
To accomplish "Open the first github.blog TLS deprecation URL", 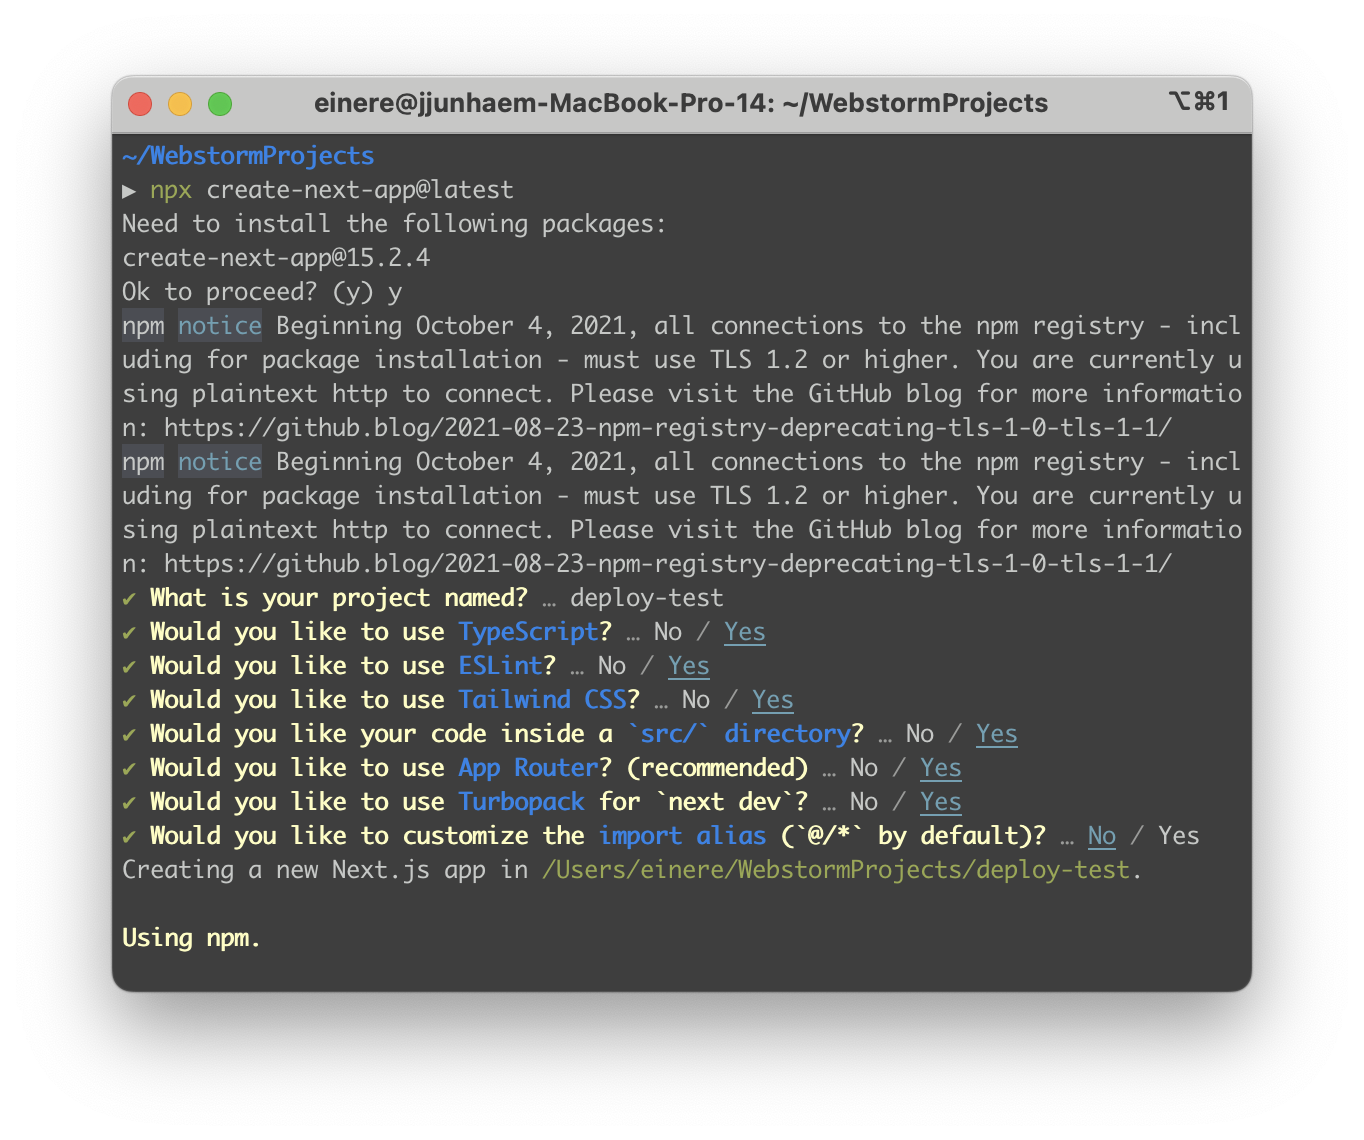I will click(x=668, y=428).
